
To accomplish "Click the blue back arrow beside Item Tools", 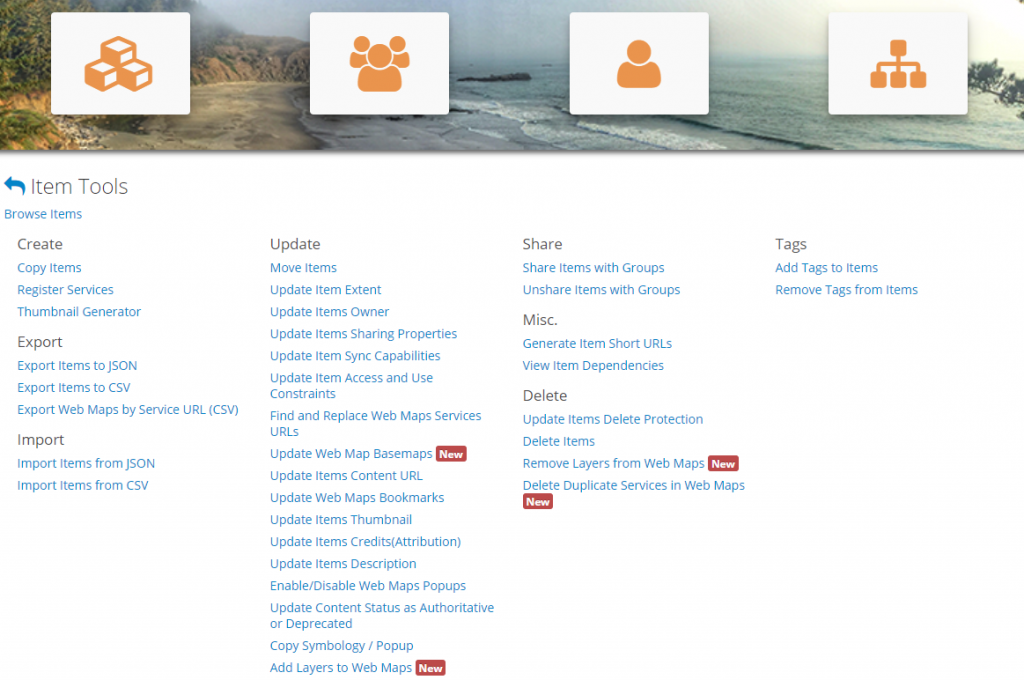I will tap(14, 186).
